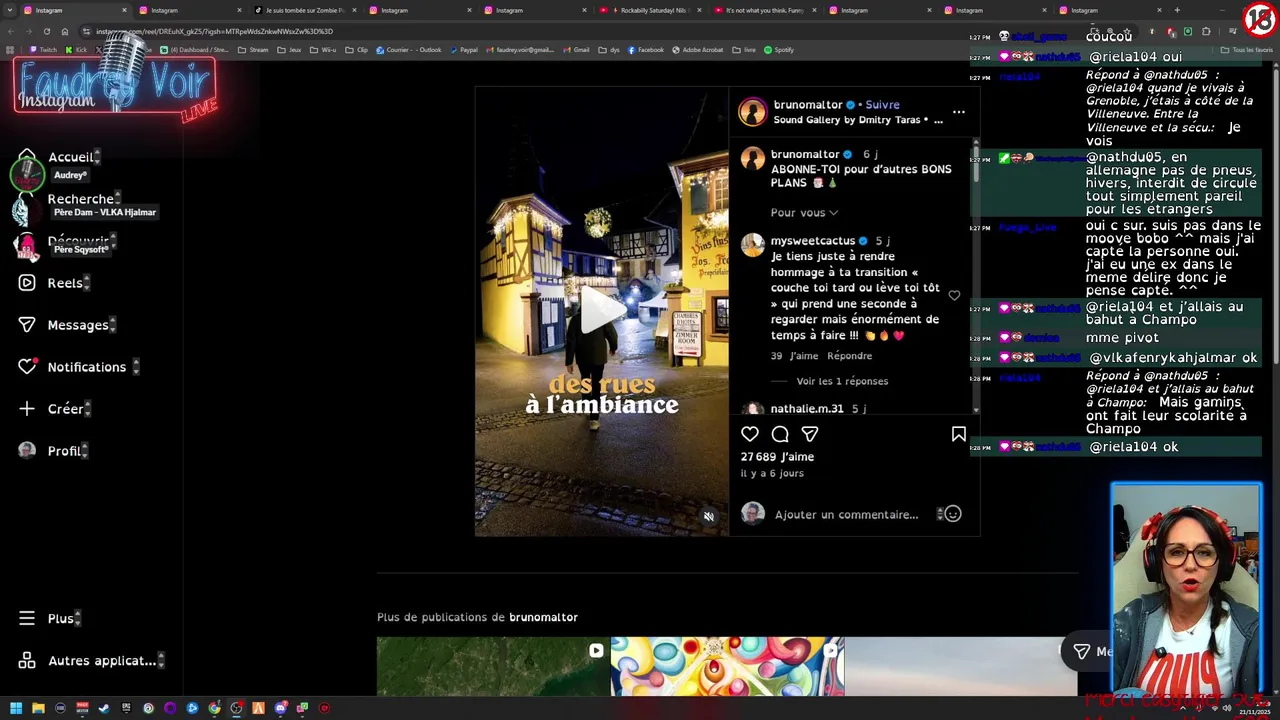Image resolution: width=1280 pixels, height=720 pixels.
Task: Click the Ajouter un commentaire field
Action: 847,514
